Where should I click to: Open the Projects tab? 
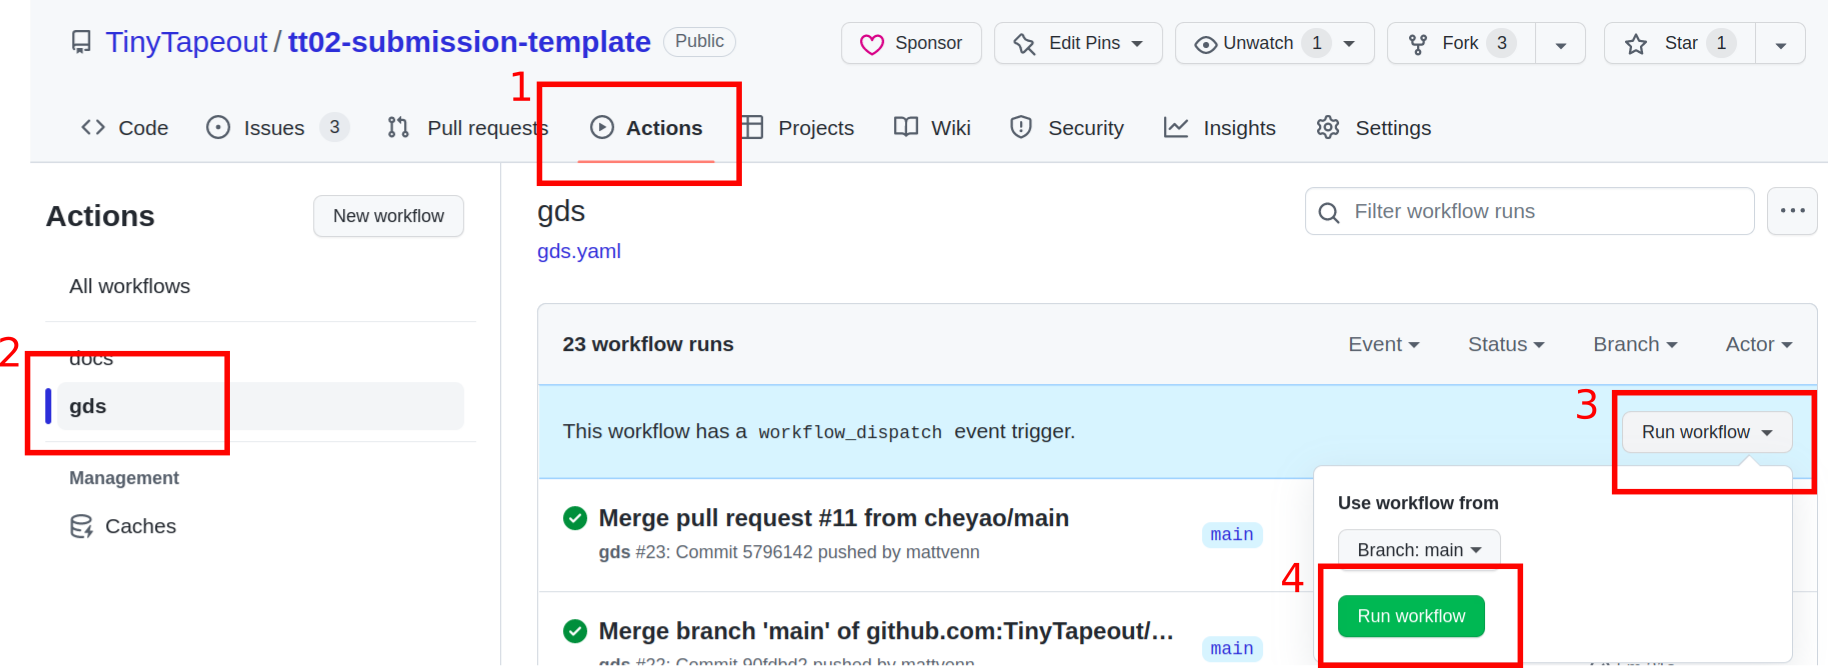click(798, 128)
